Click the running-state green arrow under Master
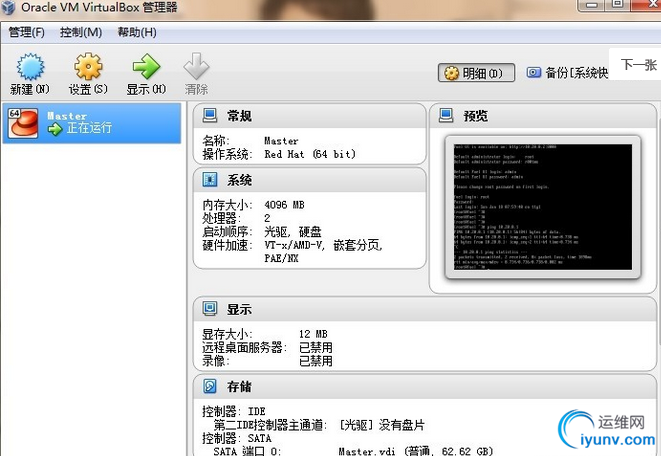661x456 pixels. pos(55,129)
